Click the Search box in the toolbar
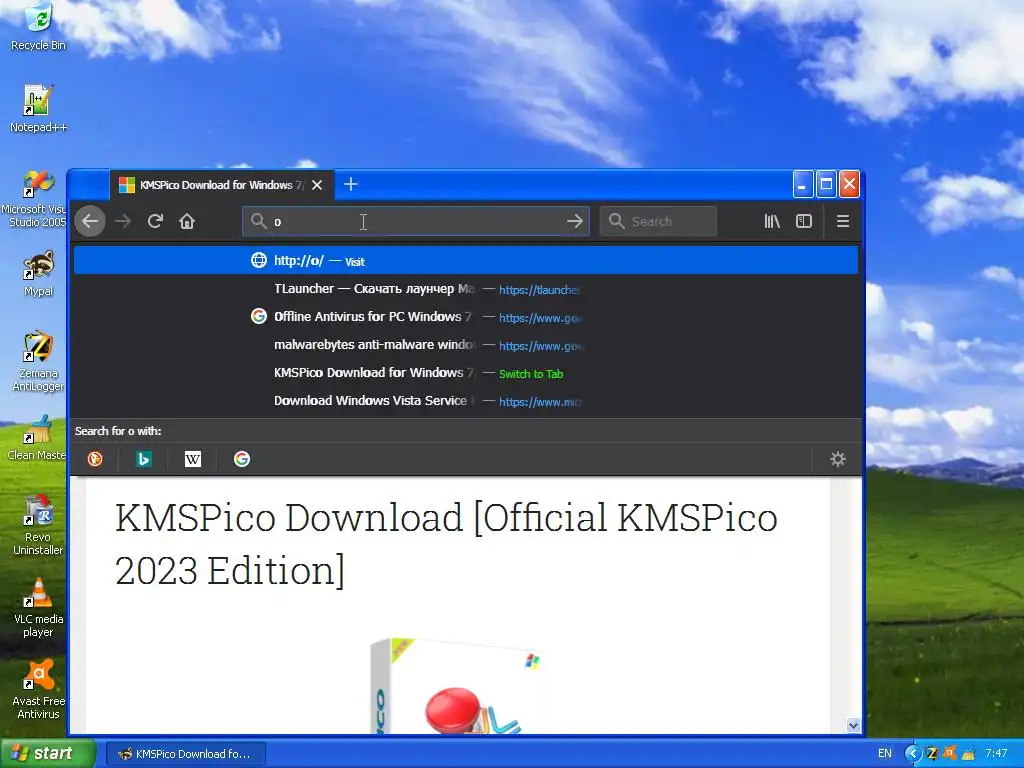 pyautogui.click(x=658, y=221)
